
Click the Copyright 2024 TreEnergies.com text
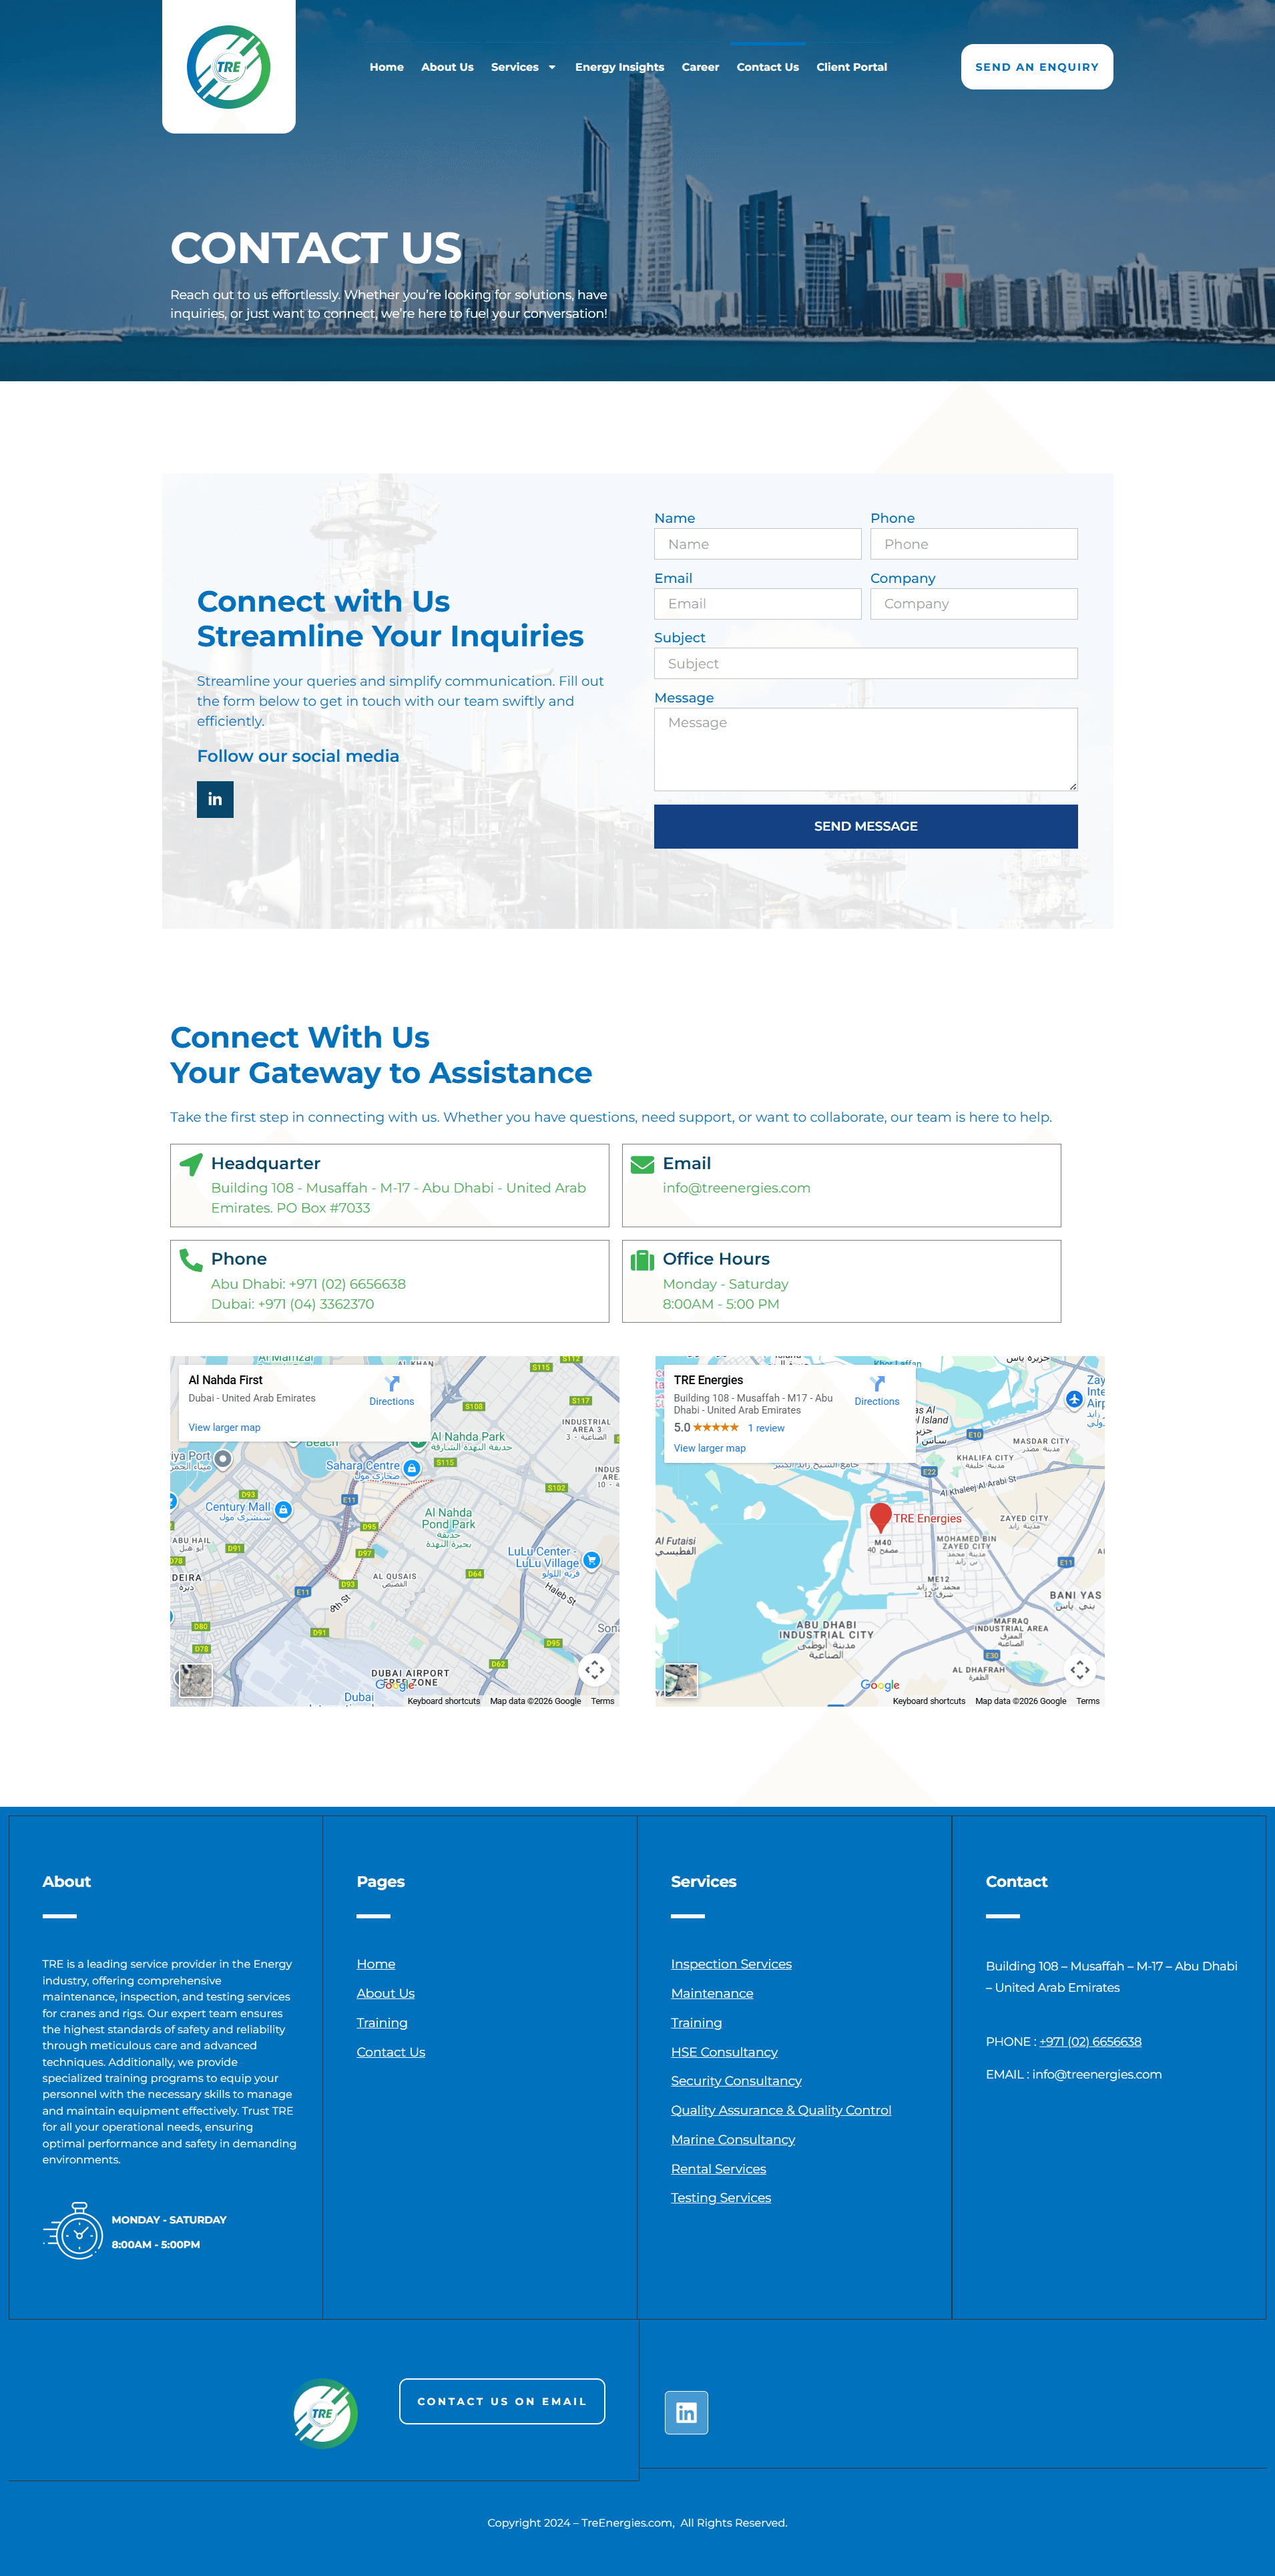point(637,2523)
